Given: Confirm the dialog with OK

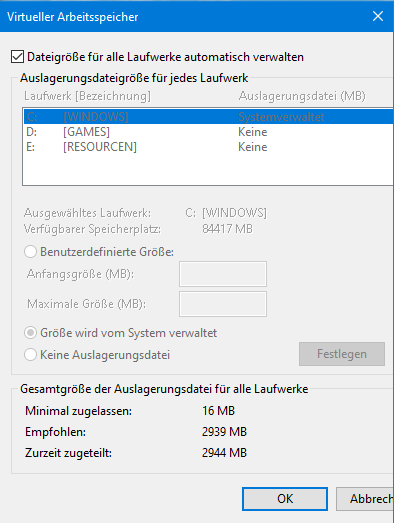Looking at the screenshot, I should pyautogui.click(x=285, y=499).
